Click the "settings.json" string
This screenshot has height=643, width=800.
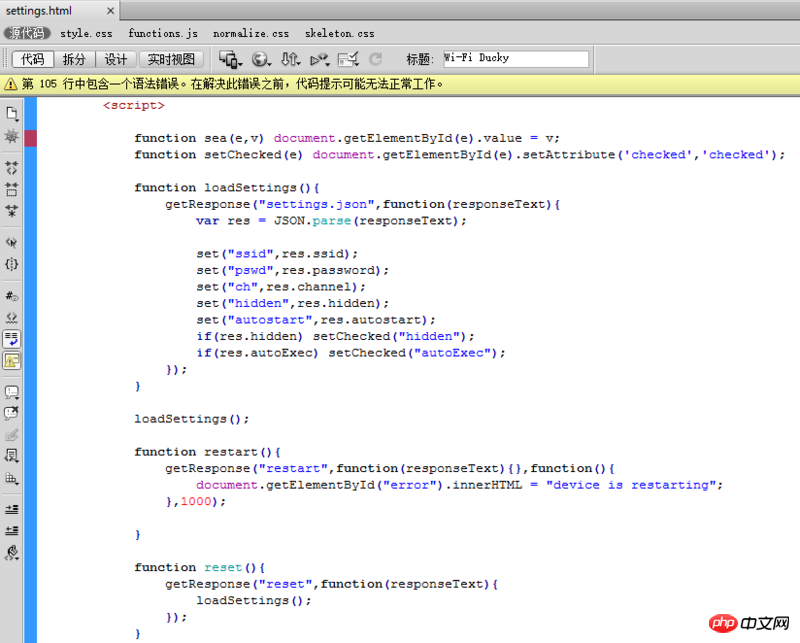click(317, 204)
